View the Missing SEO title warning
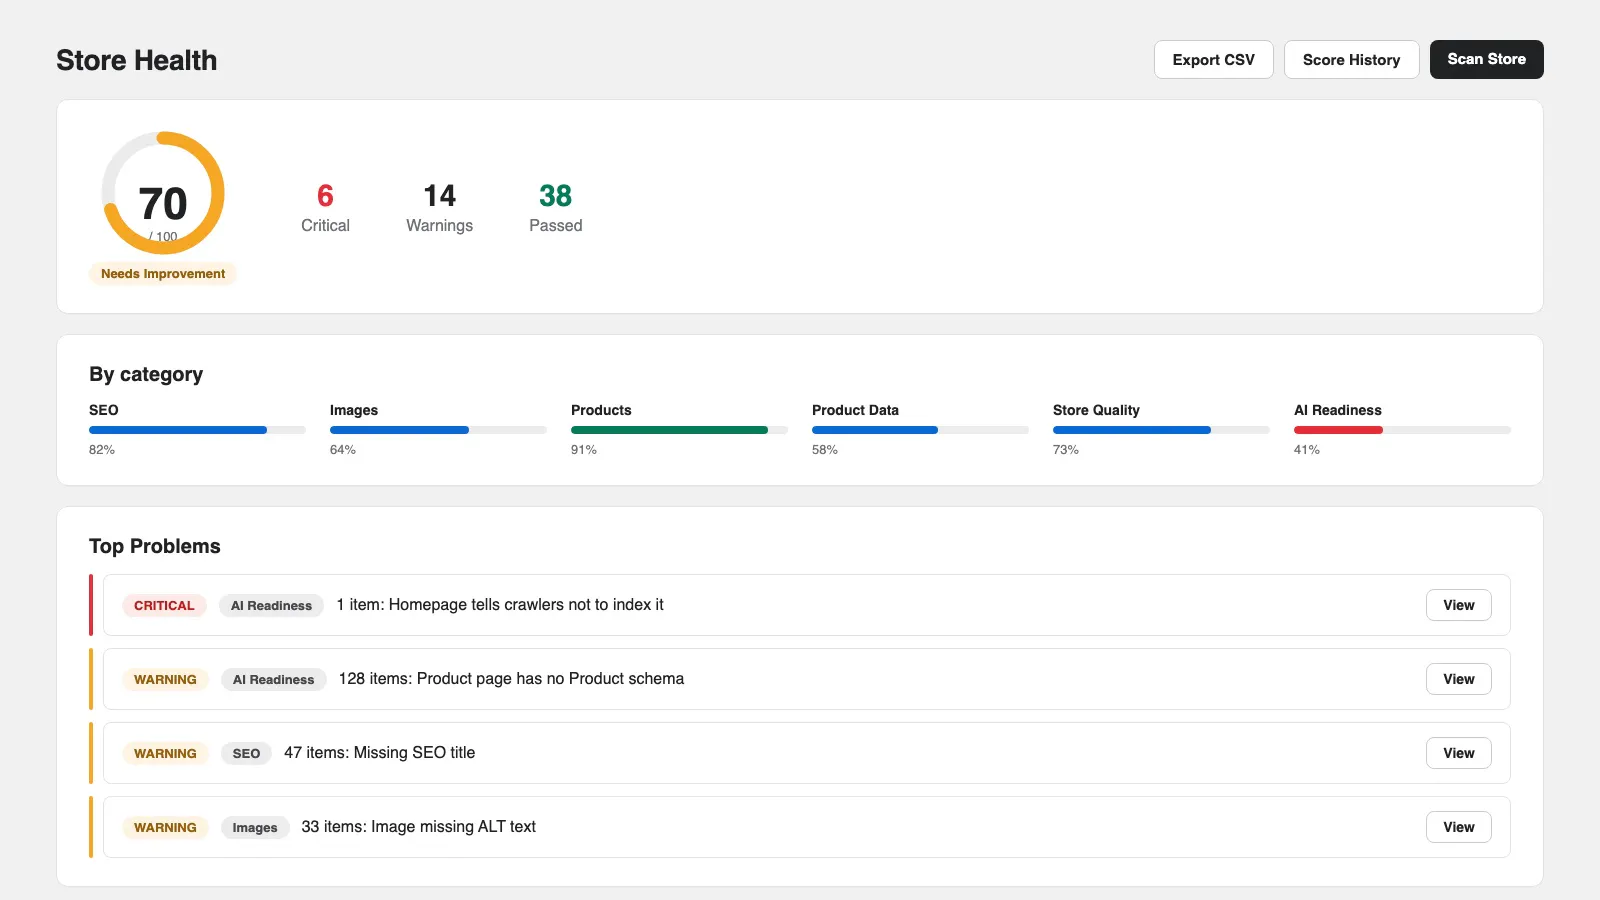The width and height of the screenshot is (1600, 900). pos(1458,753)
